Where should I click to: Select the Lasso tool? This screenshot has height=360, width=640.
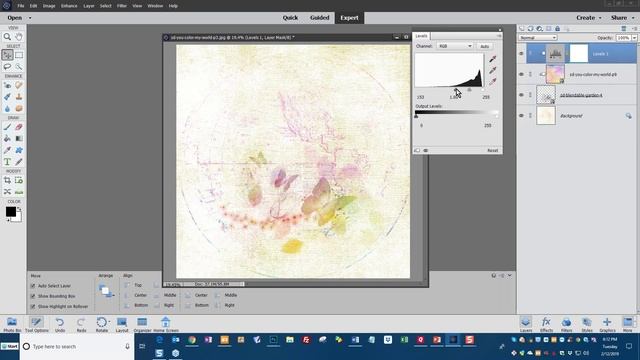(x=7, y=66)
